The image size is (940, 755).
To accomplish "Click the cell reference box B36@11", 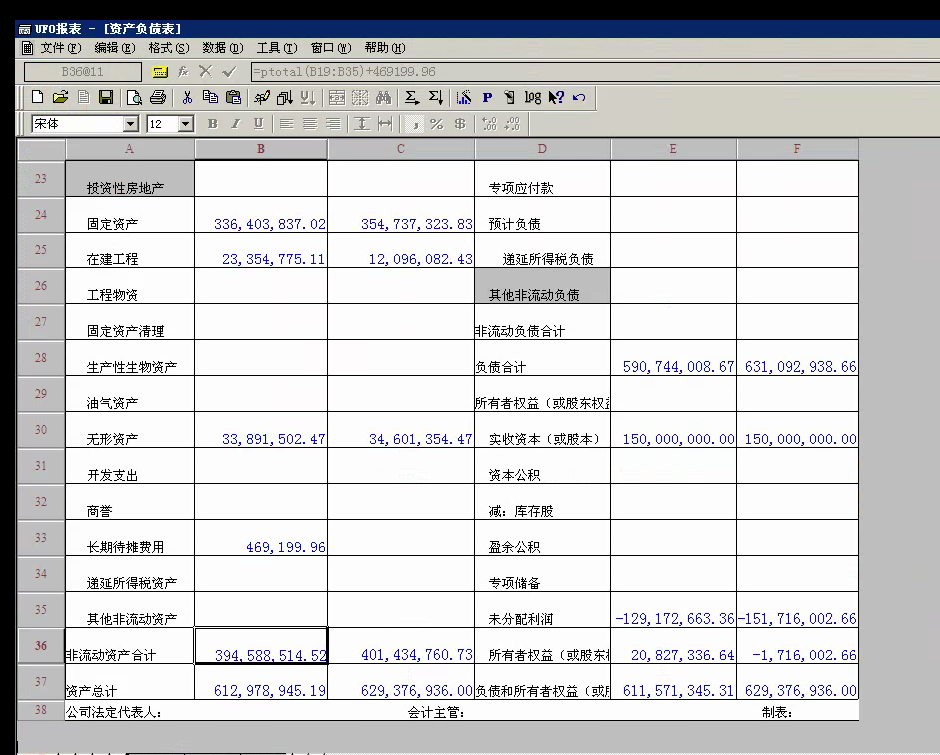I will [x=83, y=72].
